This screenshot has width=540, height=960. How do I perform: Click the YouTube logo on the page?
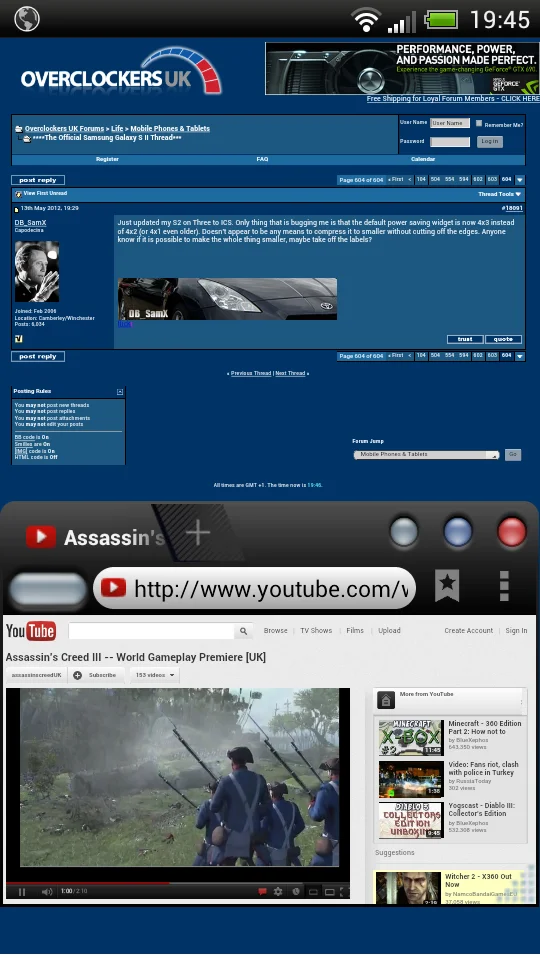point(31,631)
